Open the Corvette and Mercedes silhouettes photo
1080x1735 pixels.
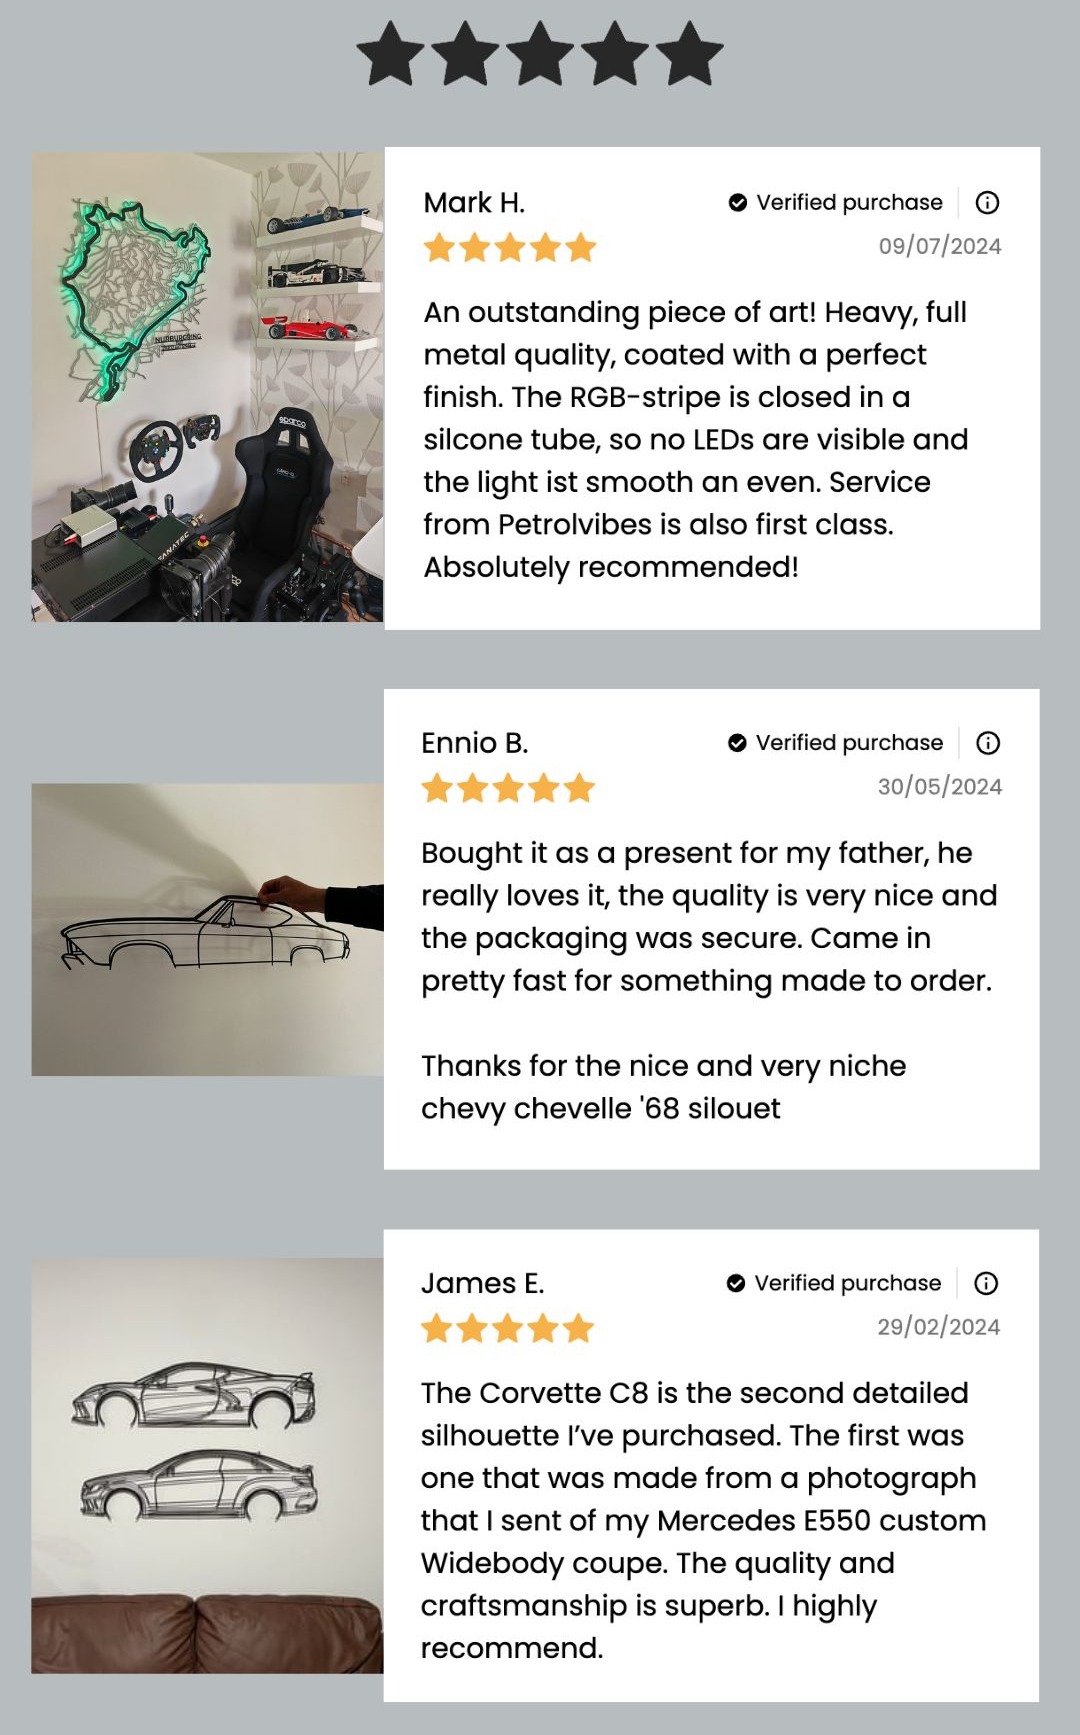coord(207,1465)
